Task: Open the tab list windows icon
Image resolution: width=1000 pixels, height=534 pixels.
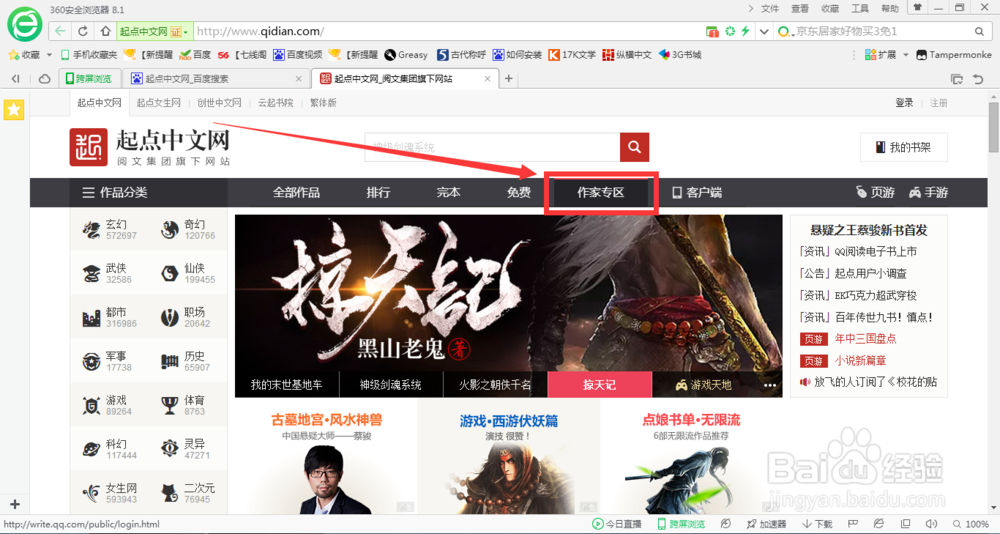Action: tap(957, 79)
